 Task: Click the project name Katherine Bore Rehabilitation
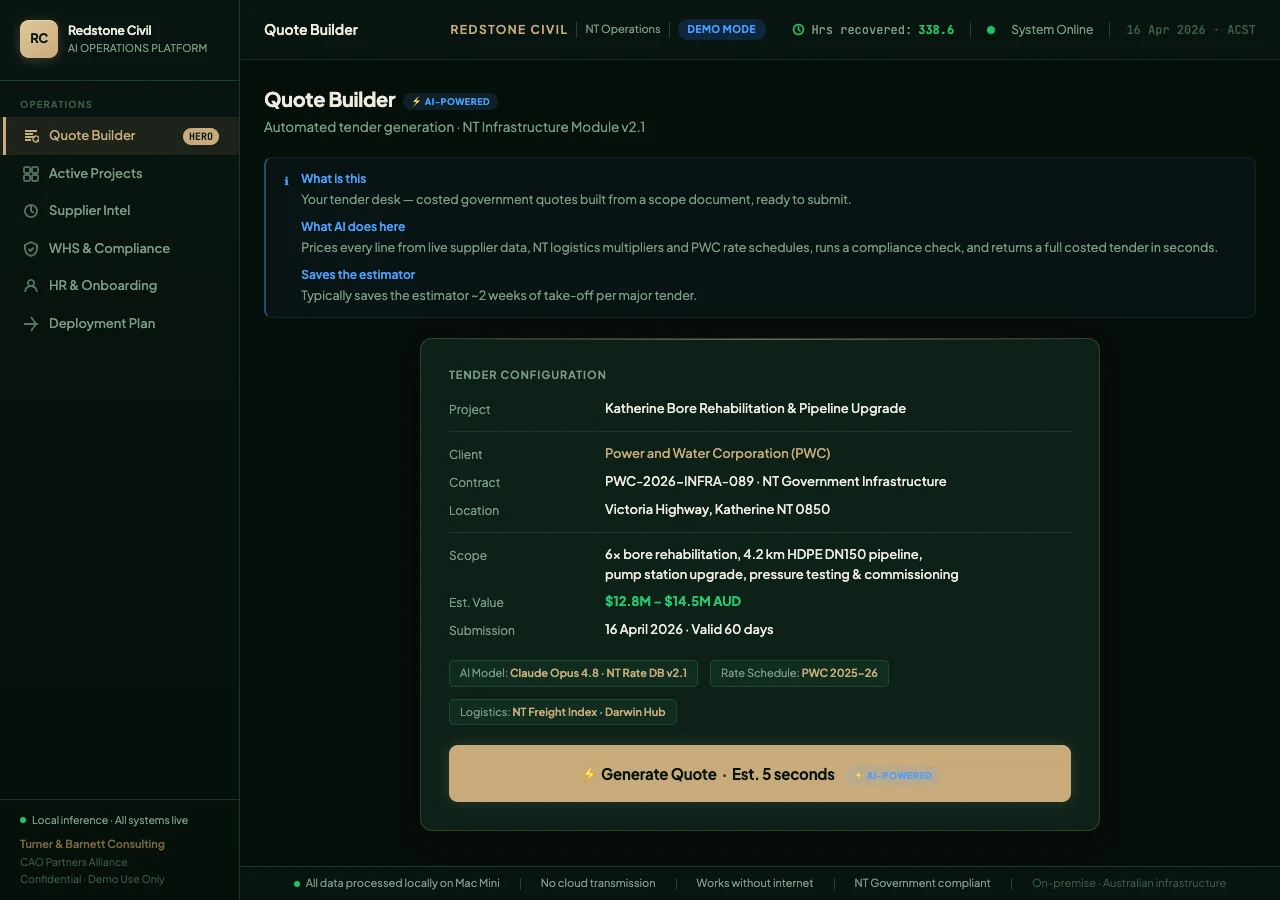[755, 409]
